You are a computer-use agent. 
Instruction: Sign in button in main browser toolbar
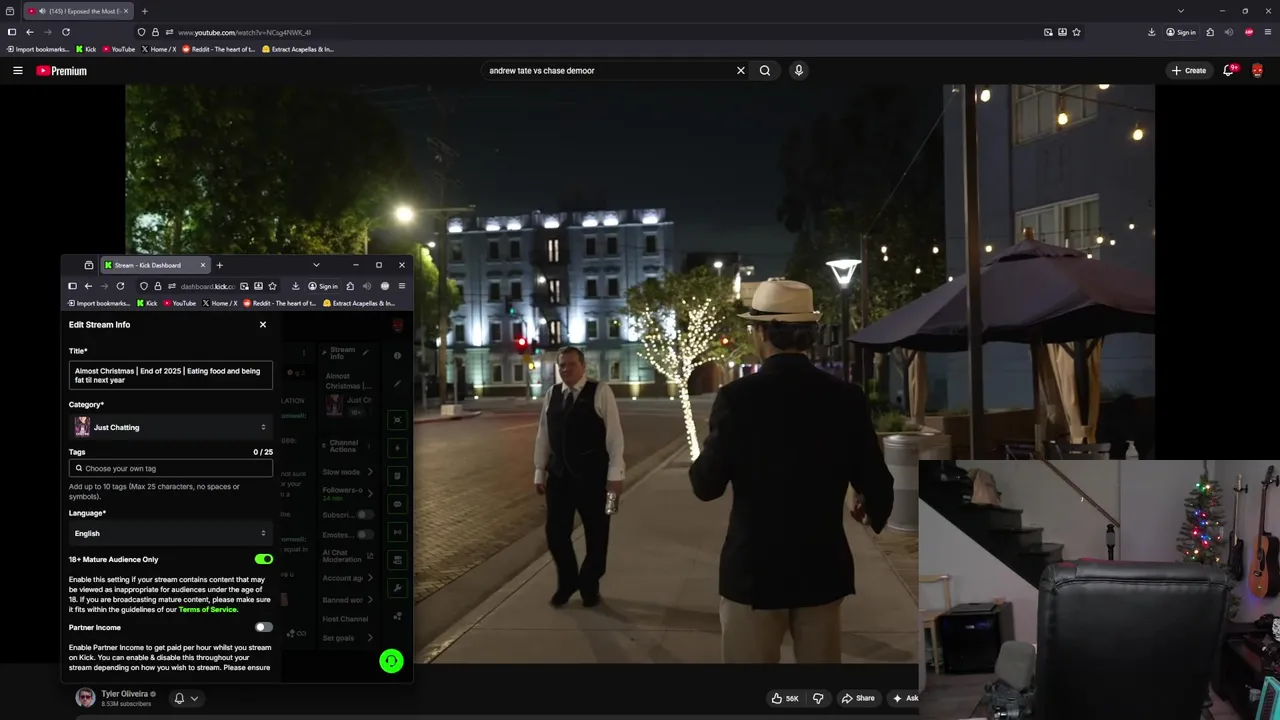[1181, 32]
